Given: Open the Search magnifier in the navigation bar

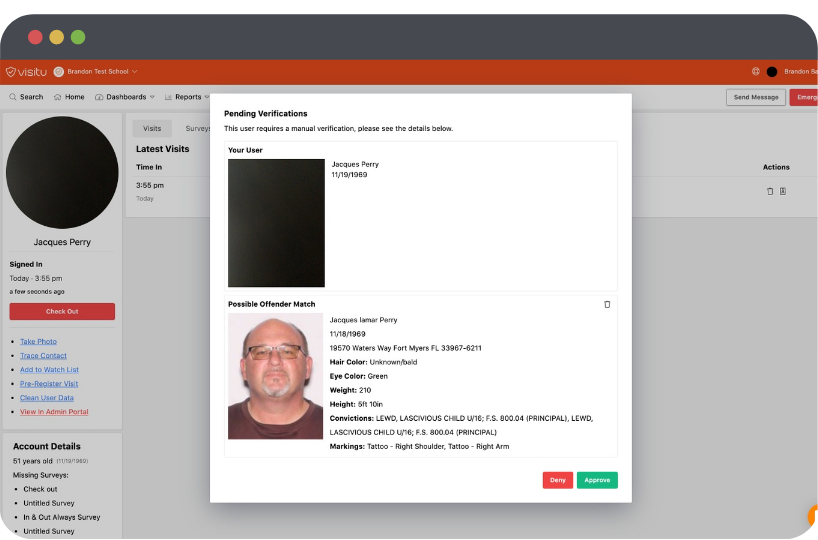Looking at the screenshot, I should point(13,97).
